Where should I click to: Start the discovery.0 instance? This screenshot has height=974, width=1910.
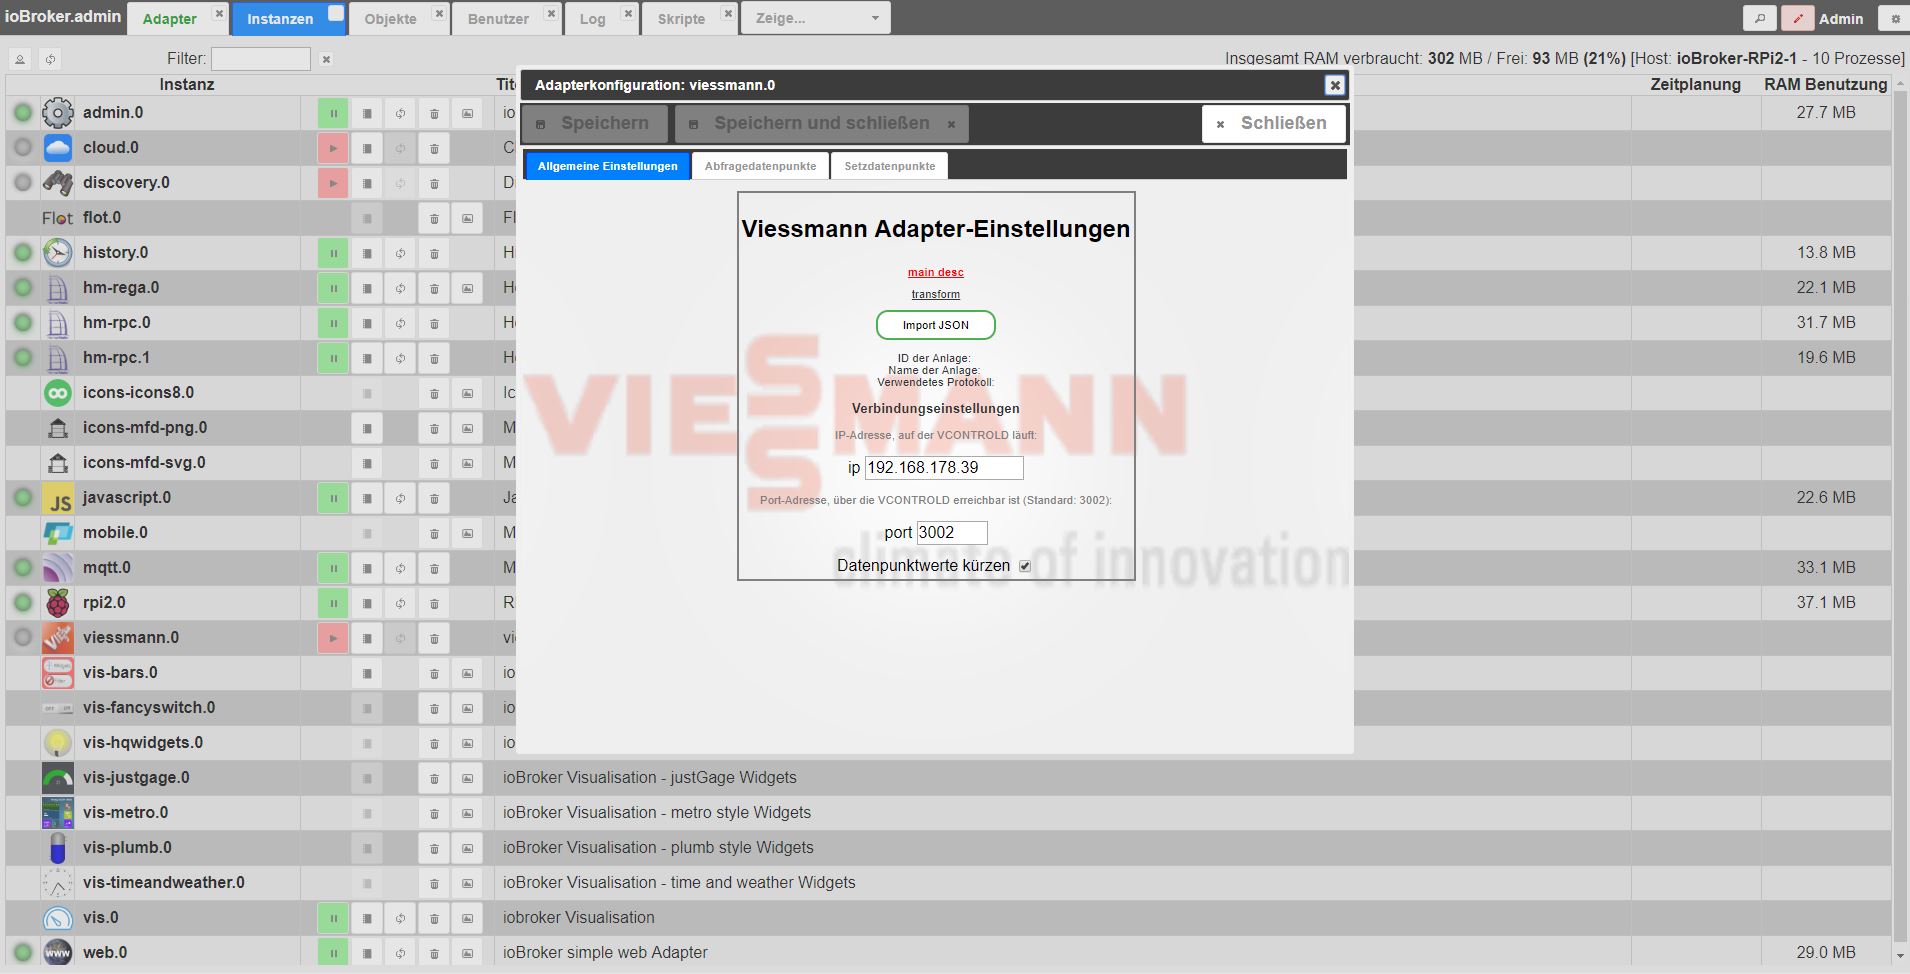(333, 183)
